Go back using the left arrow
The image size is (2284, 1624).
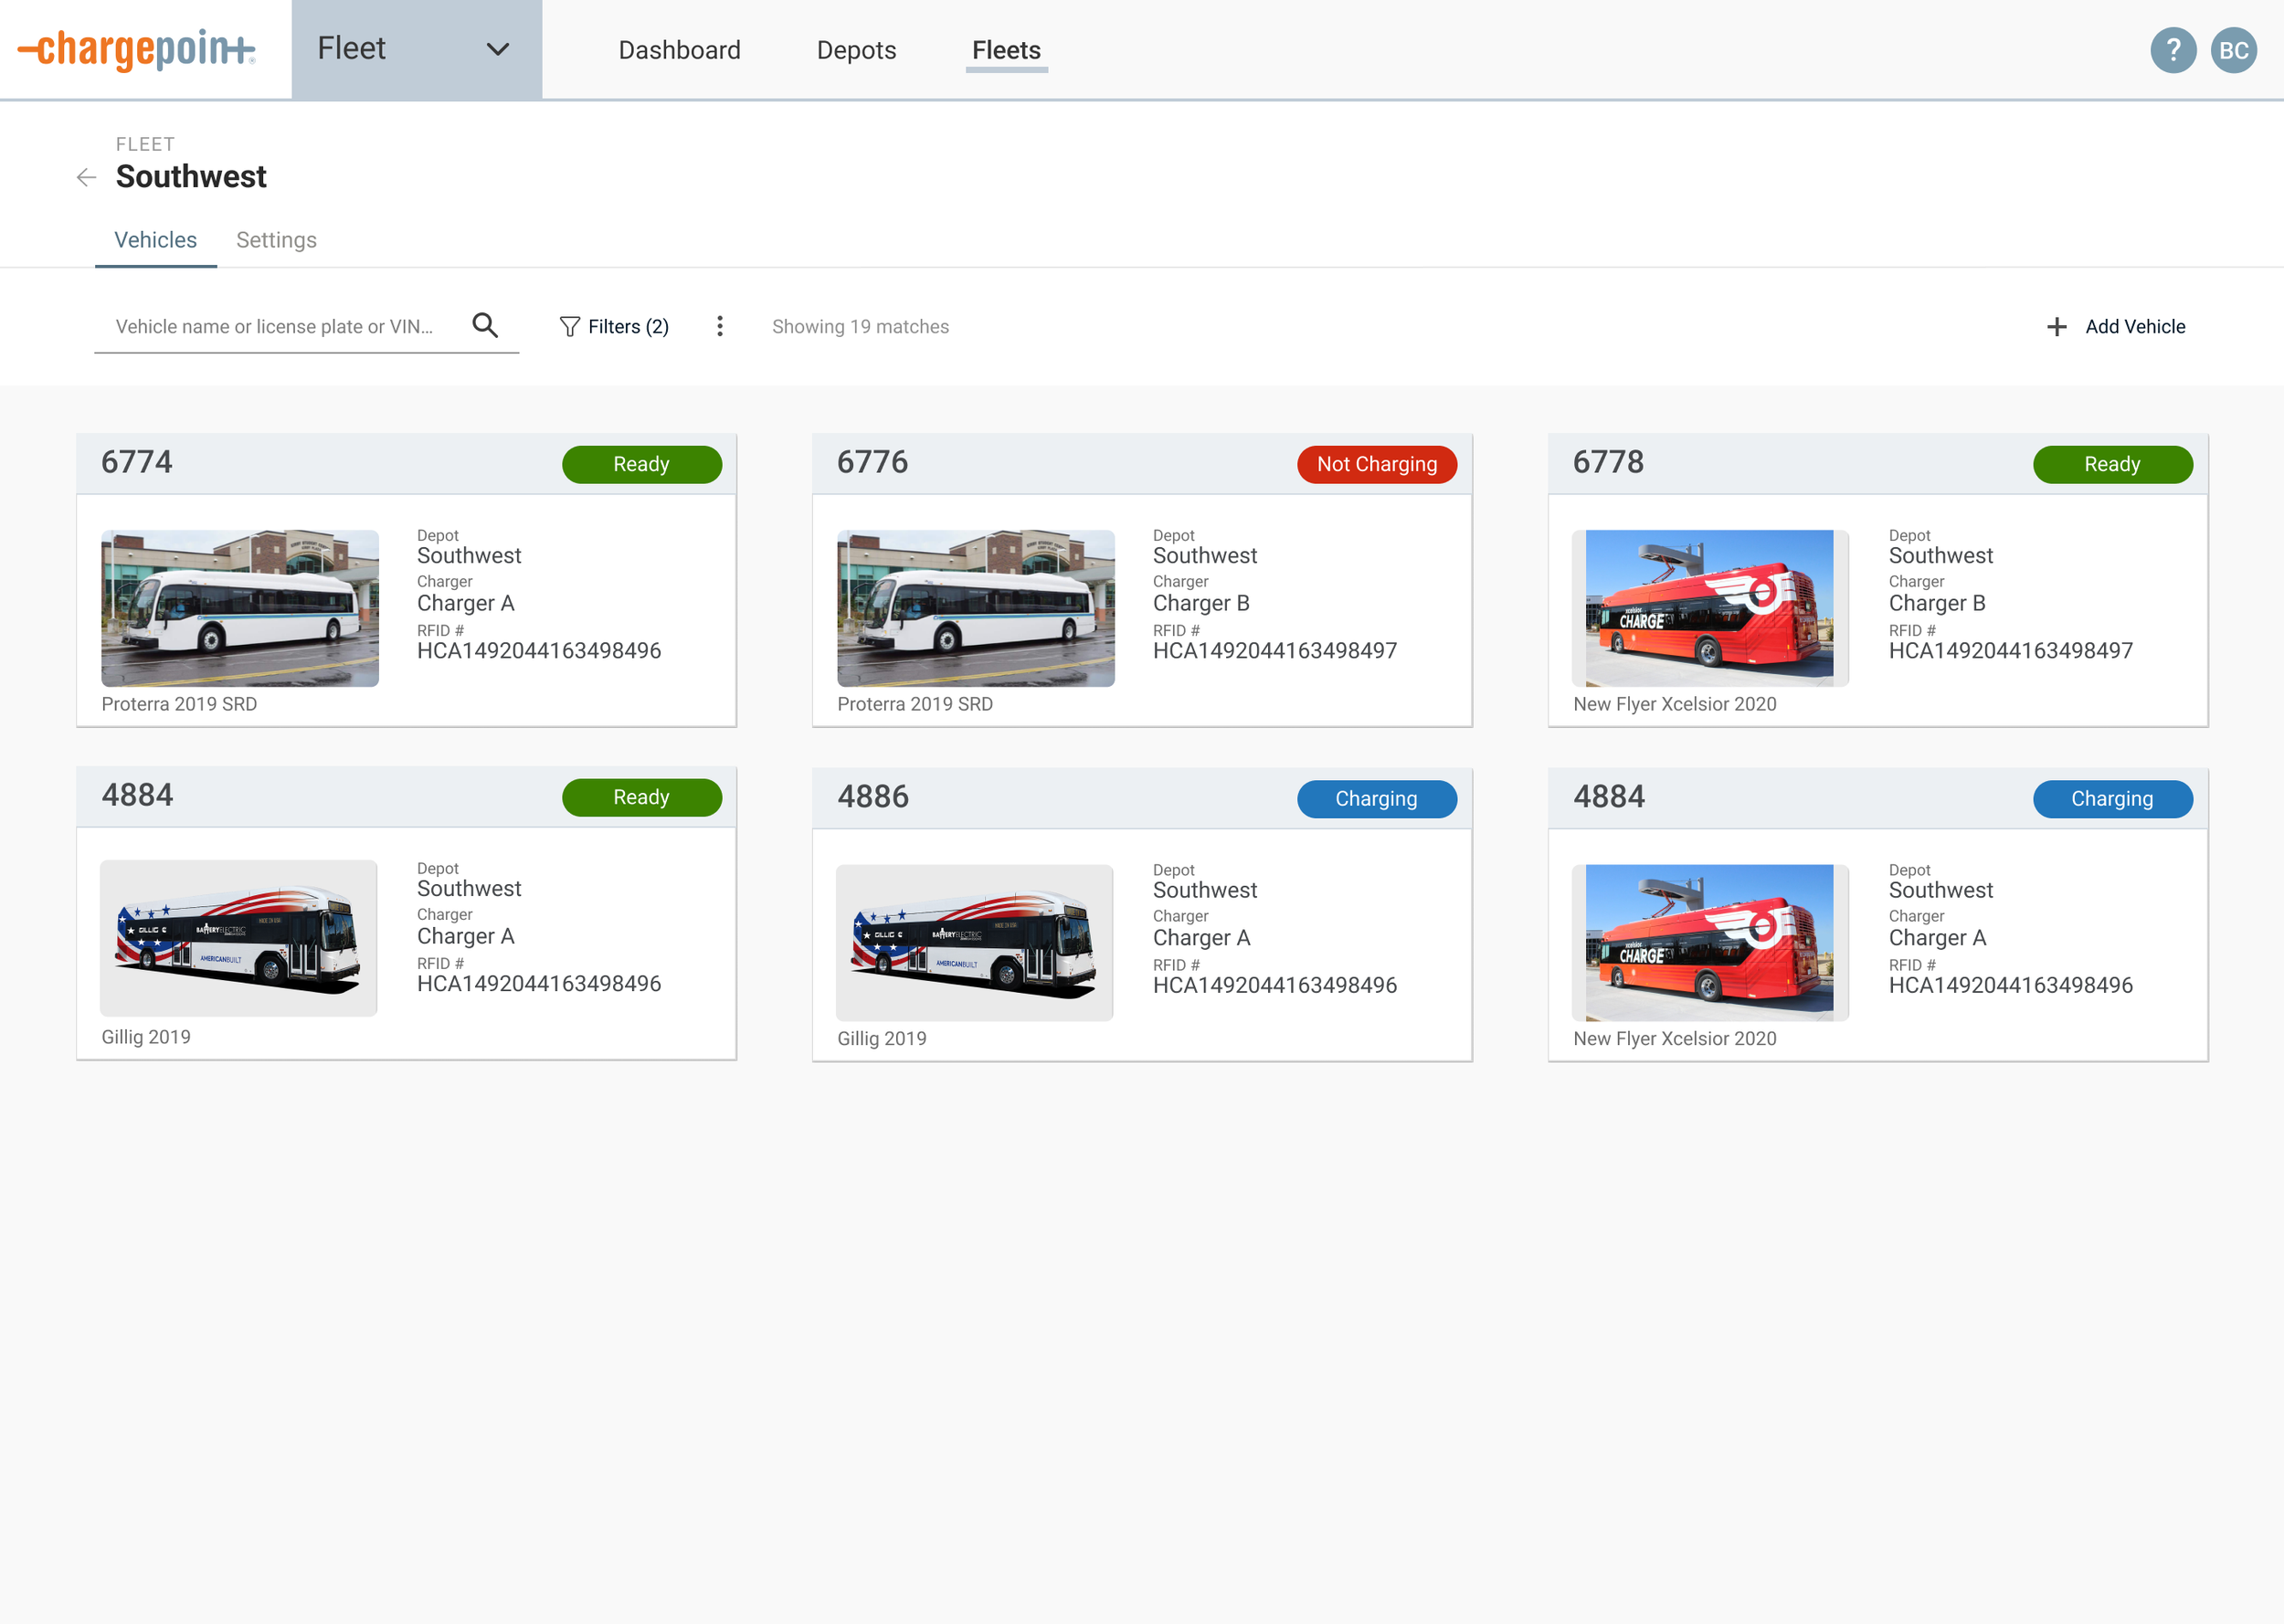pos(87,178)
